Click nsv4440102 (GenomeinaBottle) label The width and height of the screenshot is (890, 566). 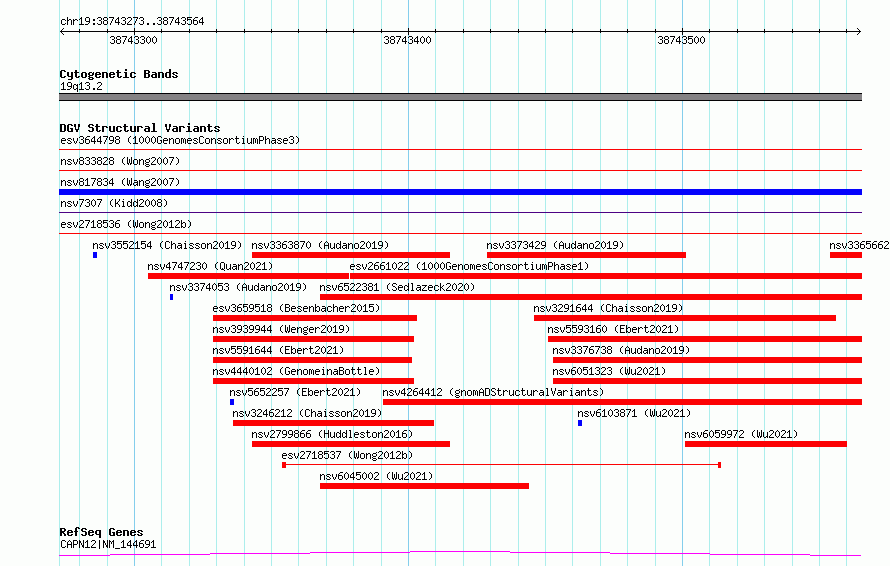296,371
